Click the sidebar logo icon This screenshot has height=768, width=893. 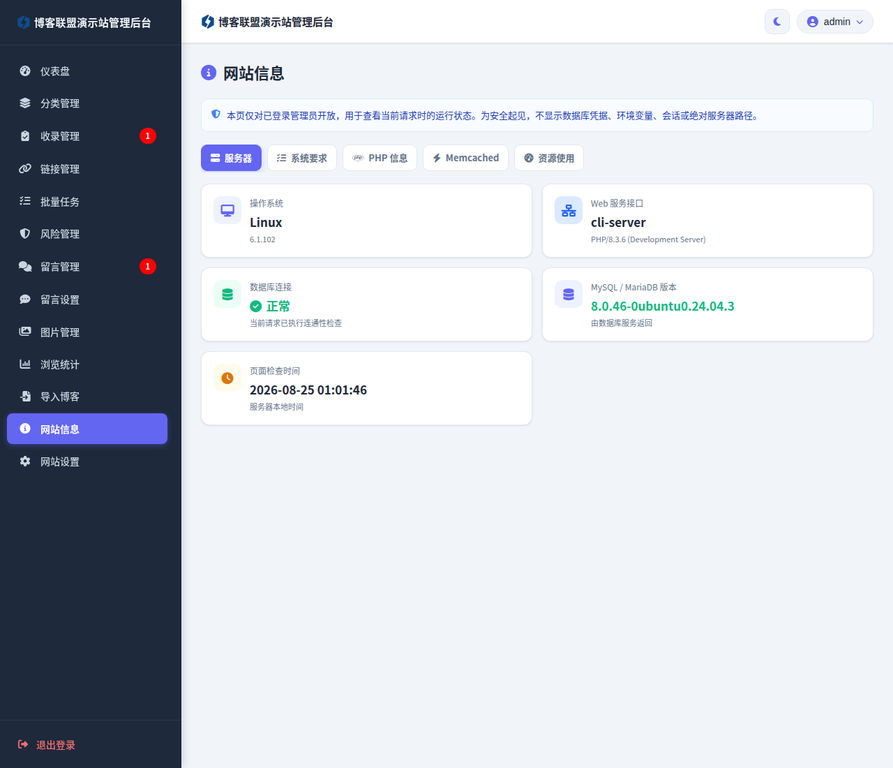[23, 22]
